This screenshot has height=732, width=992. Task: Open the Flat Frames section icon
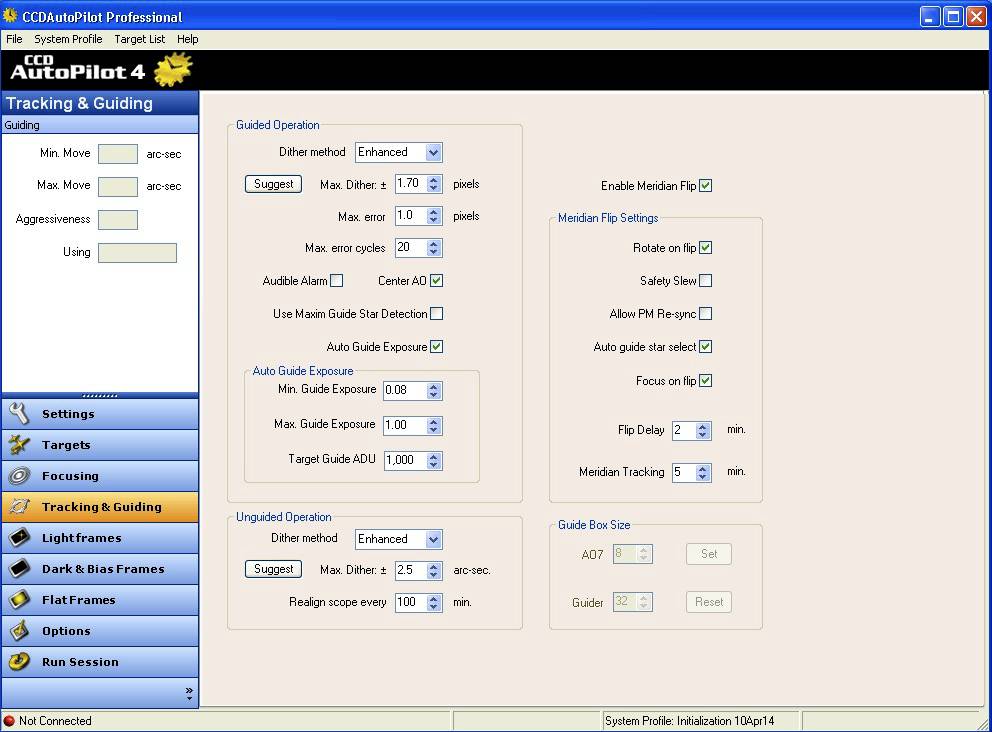tap(20, 600)
